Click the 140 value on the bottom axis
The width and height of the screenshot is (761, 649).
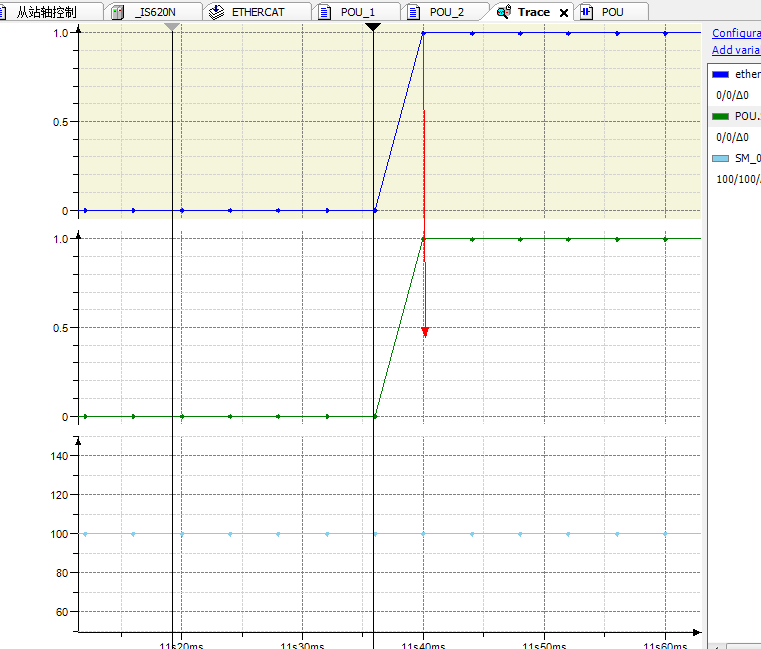pos(59,456)
